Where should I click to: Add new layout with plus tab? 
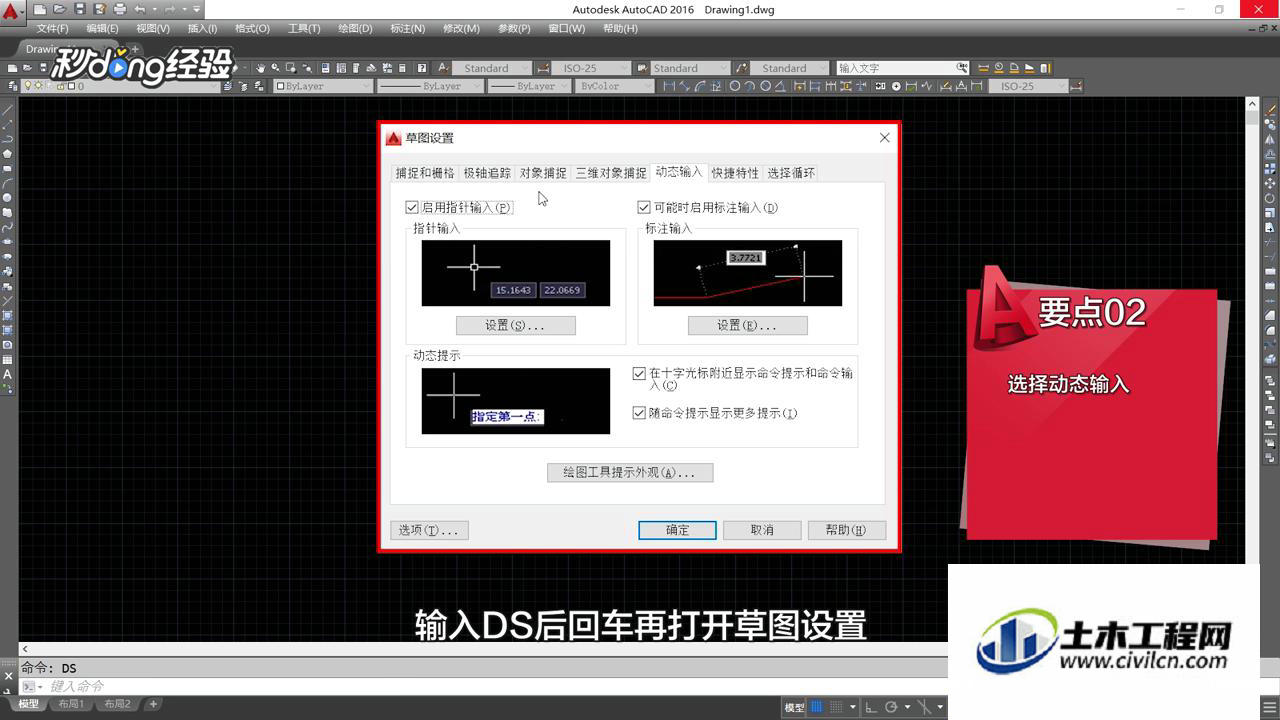coord(153,704)
